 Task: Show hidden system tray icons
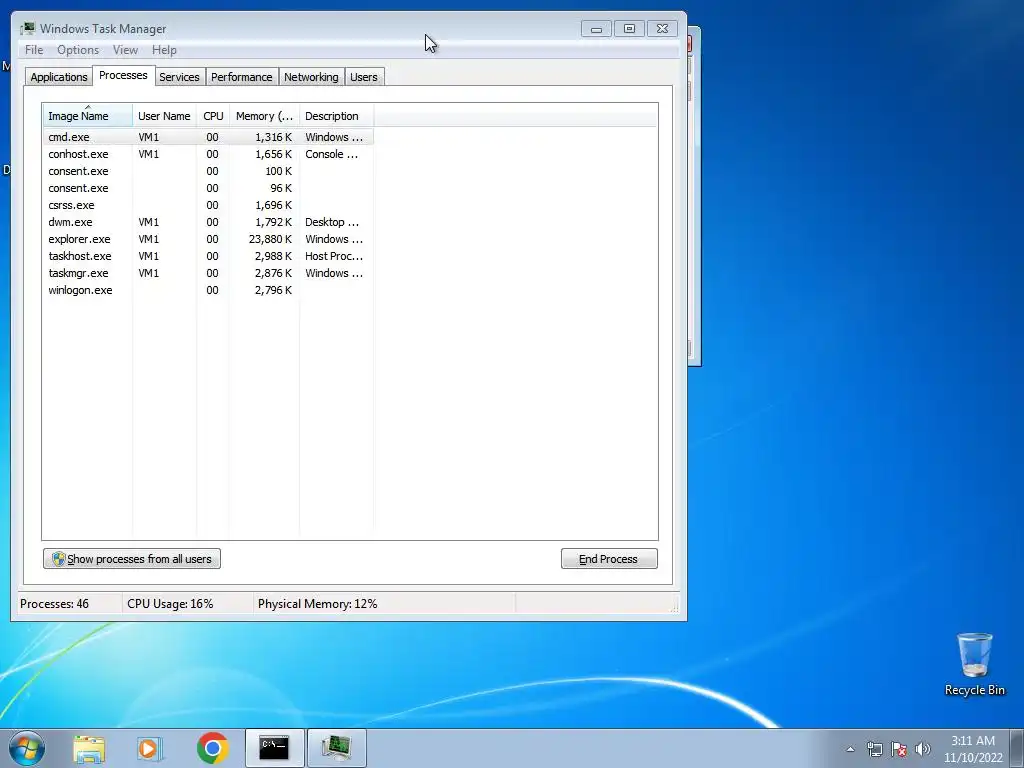850,749
